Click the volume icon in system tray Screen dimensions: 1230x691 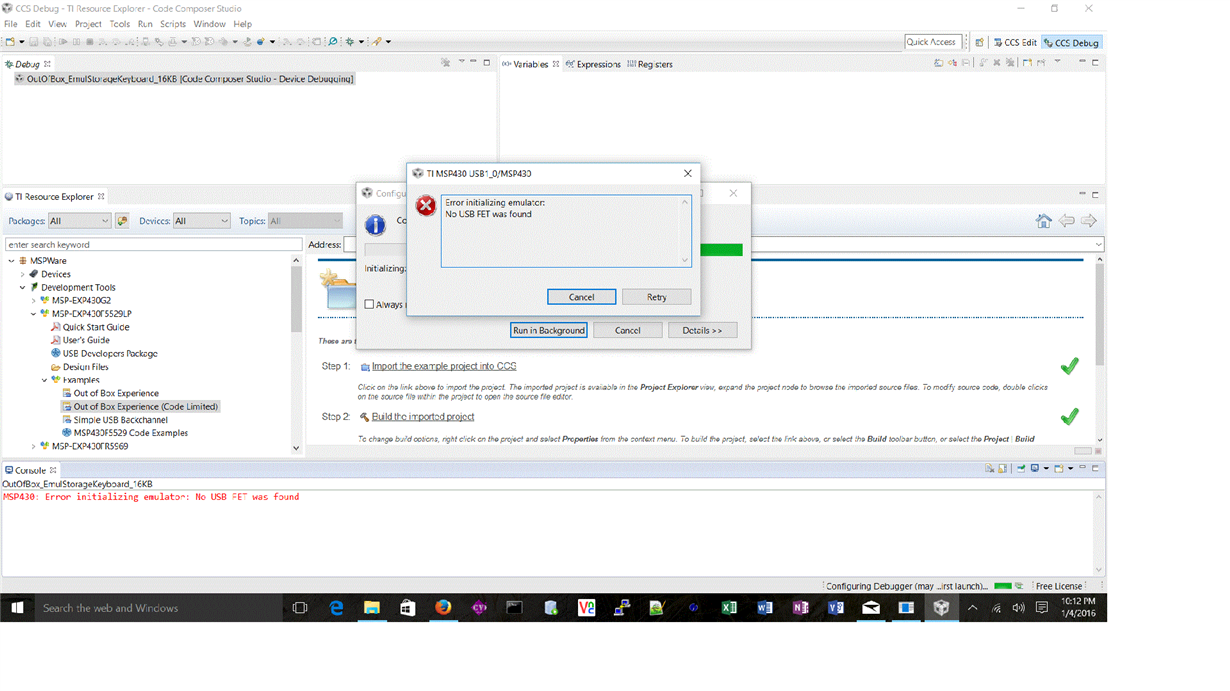1018,607
